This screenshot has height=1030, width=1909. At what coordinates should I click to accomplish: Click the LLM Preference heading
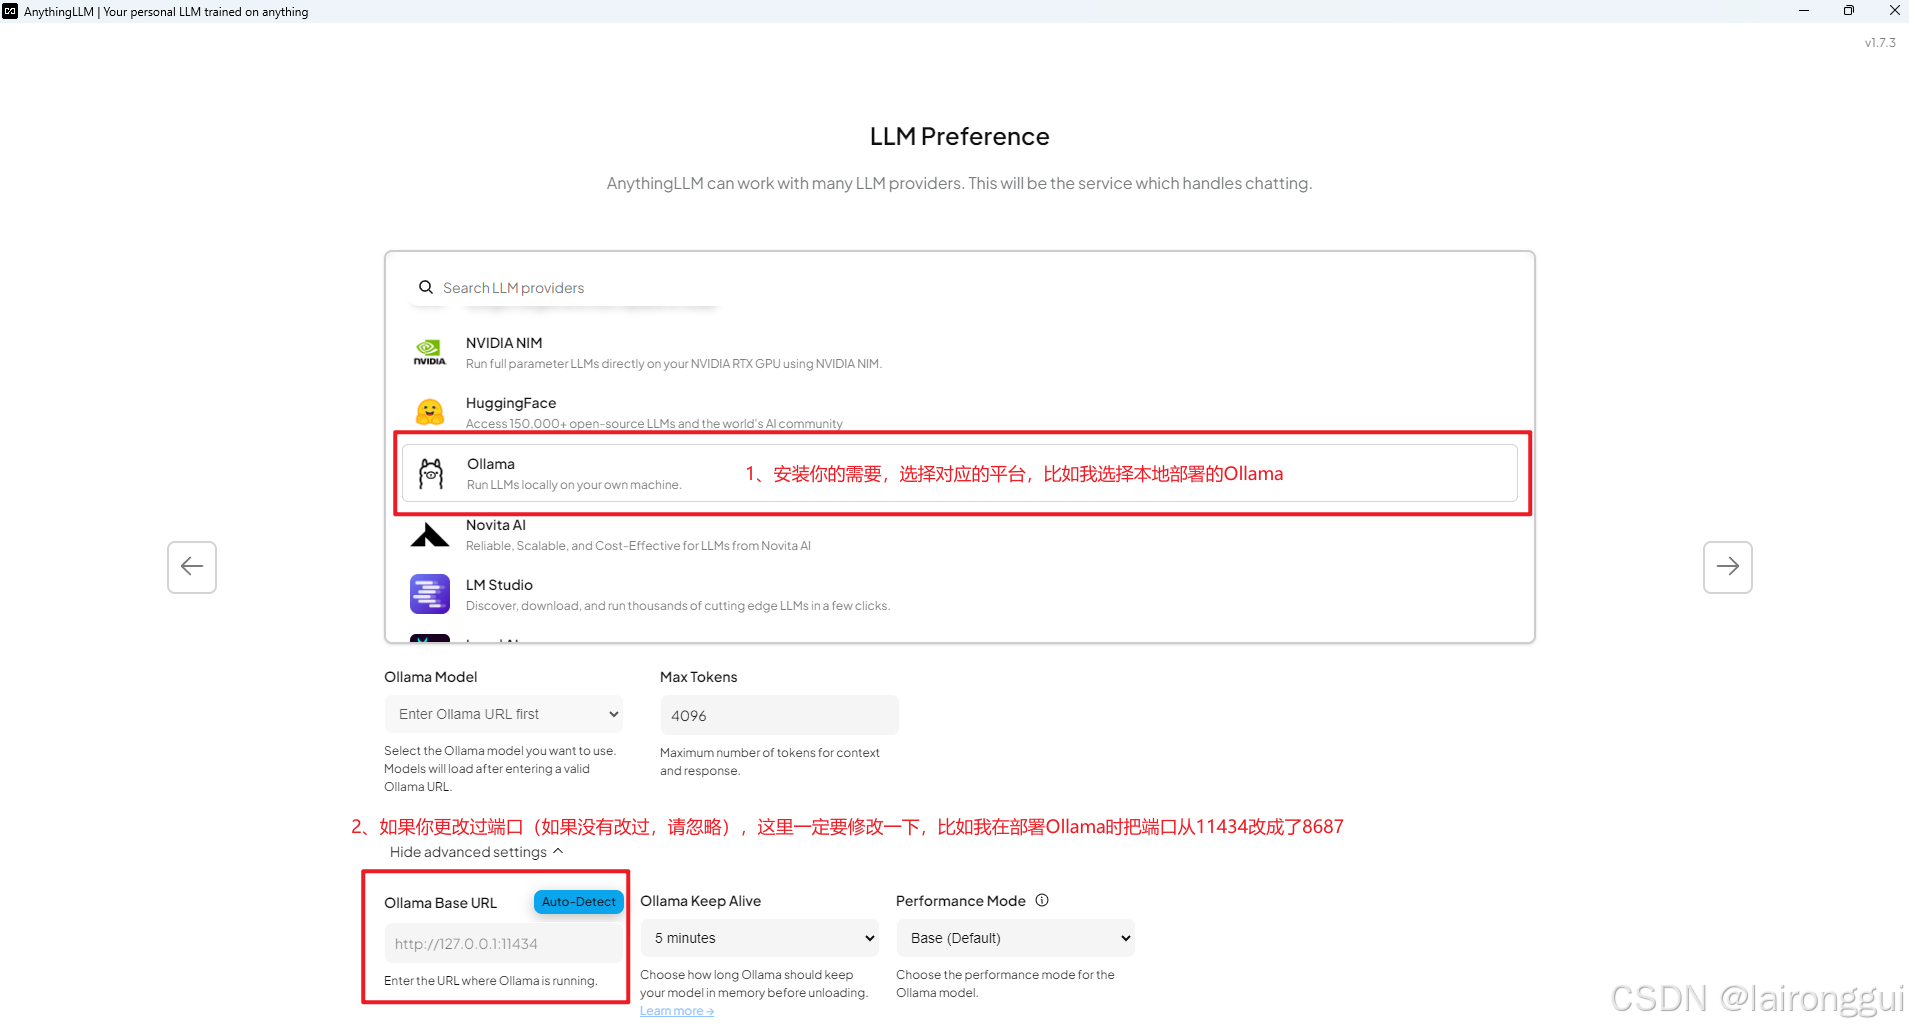coord(960,136)
